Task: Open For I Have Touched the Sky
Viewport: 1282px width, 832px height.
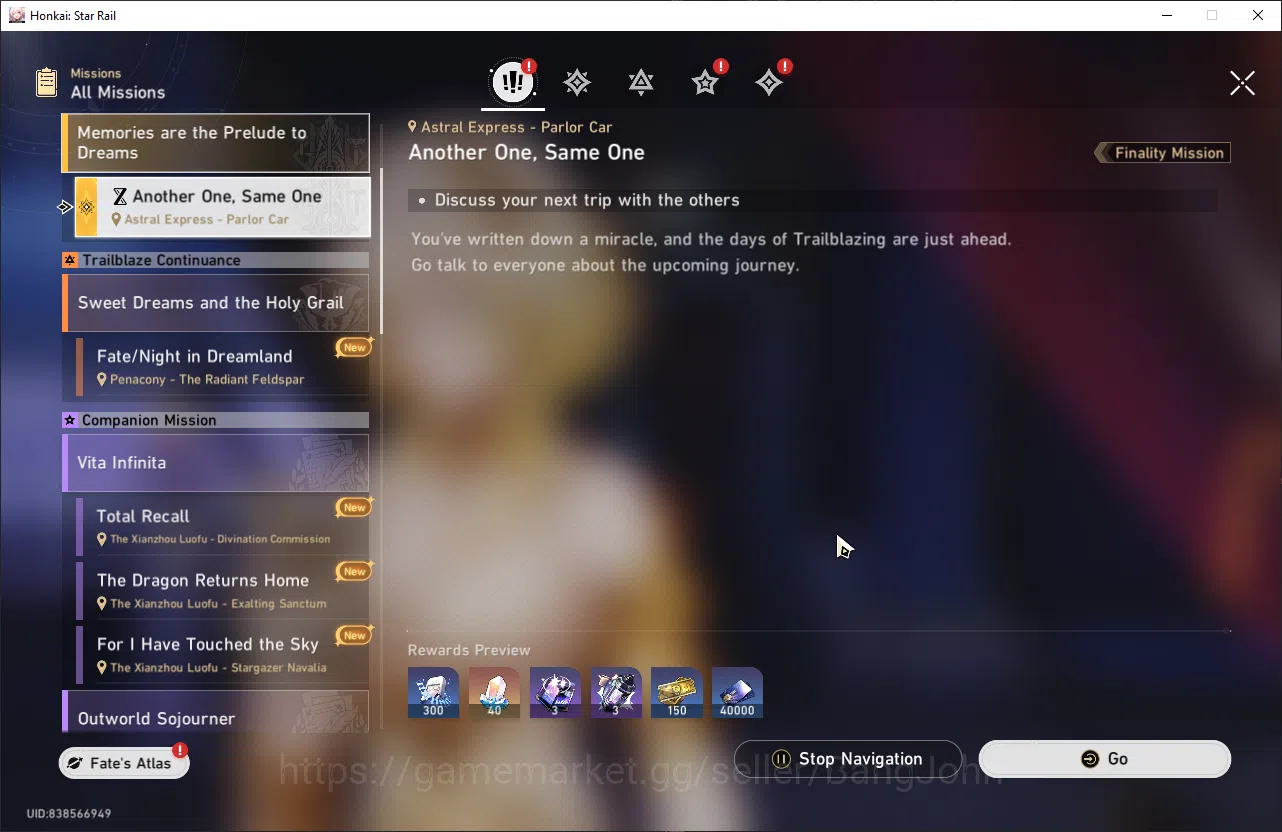Action: (223, 655)
